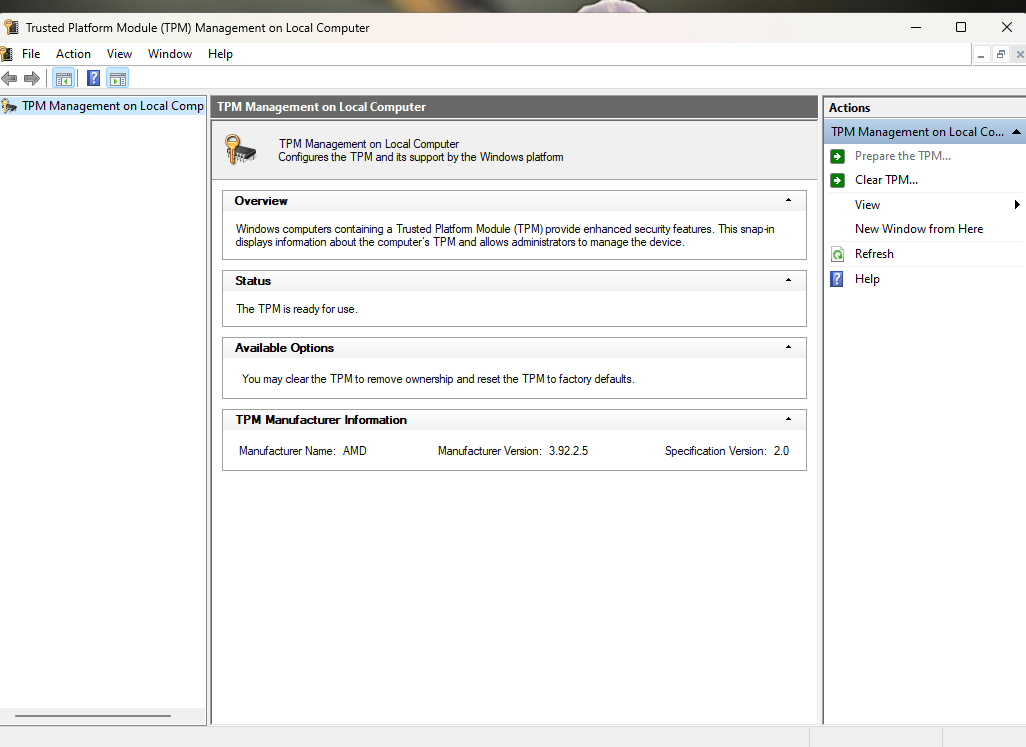Image resolution: width=1026 pixels, height=747 pixels.
Task: Select Prepare the TPM... action
Action: tap(903, 156)
